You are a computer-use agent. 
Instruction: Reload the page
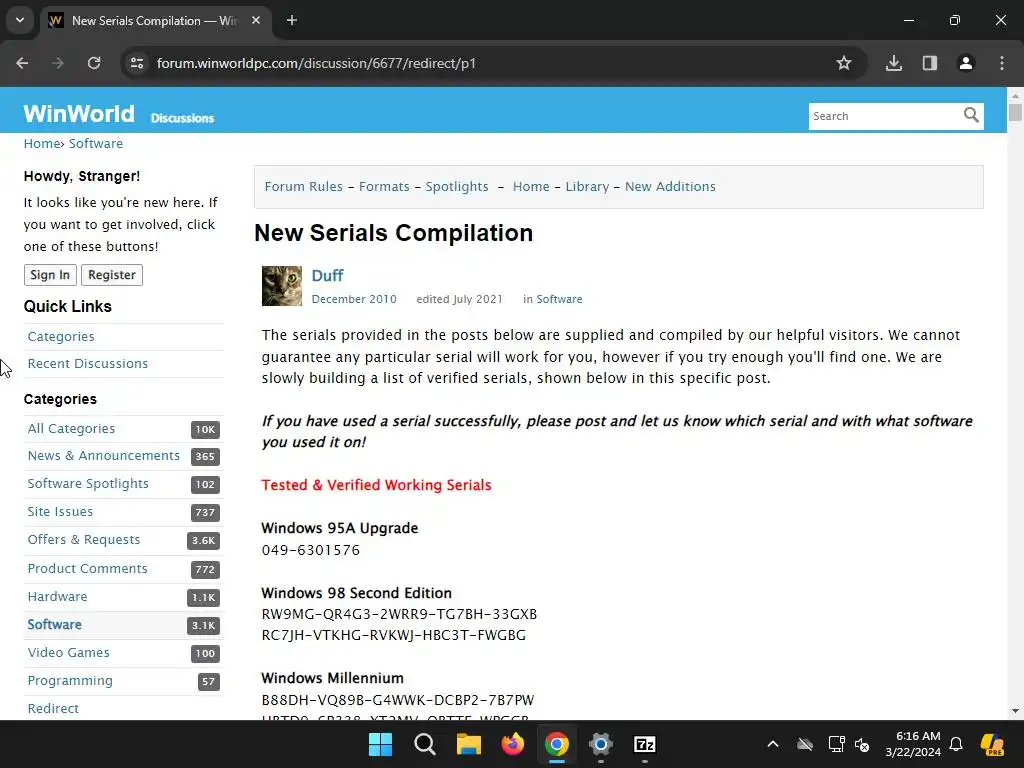point(94,63)
